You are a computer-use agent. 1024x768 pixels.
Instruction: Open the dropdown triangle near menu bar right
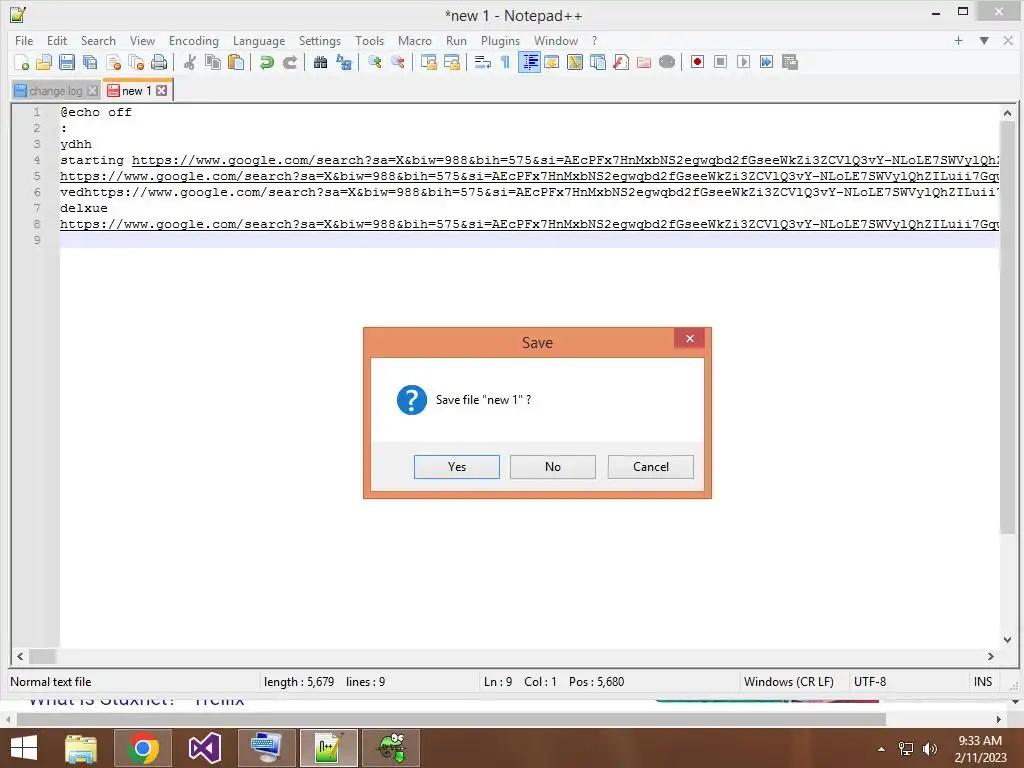(x=984, y=40)
